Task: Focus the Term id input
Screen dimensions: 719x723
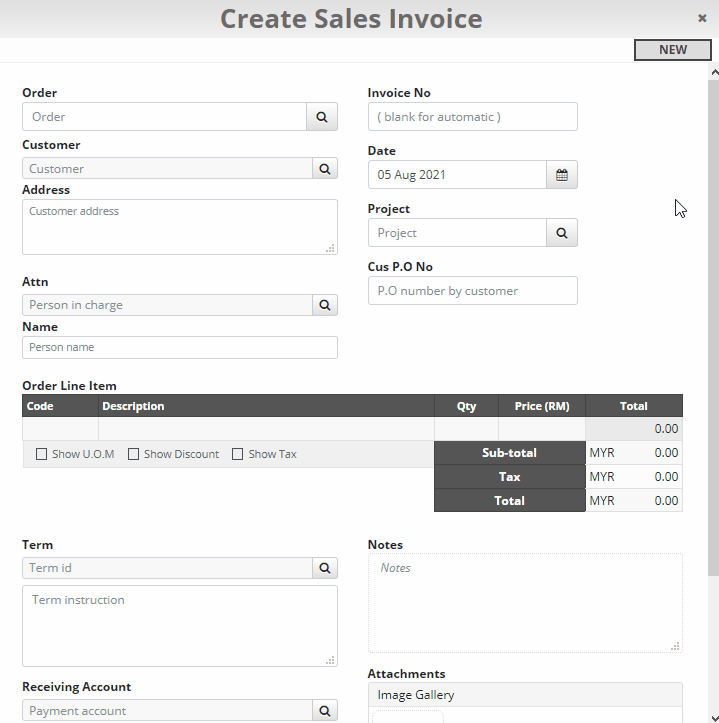Action: point(167,568)
